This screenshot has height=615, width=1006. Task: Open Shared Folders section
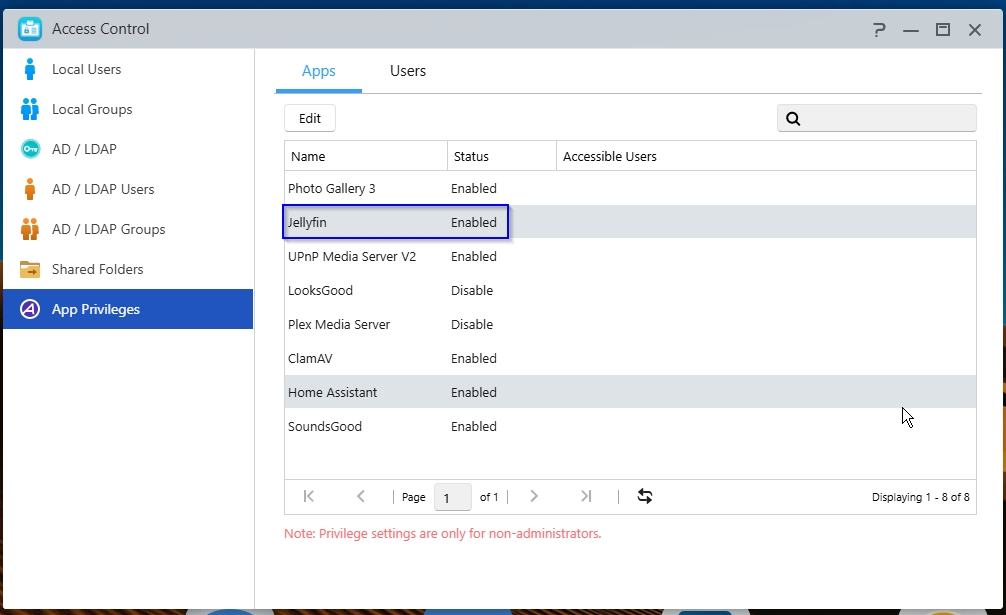[x=97, y=270]
